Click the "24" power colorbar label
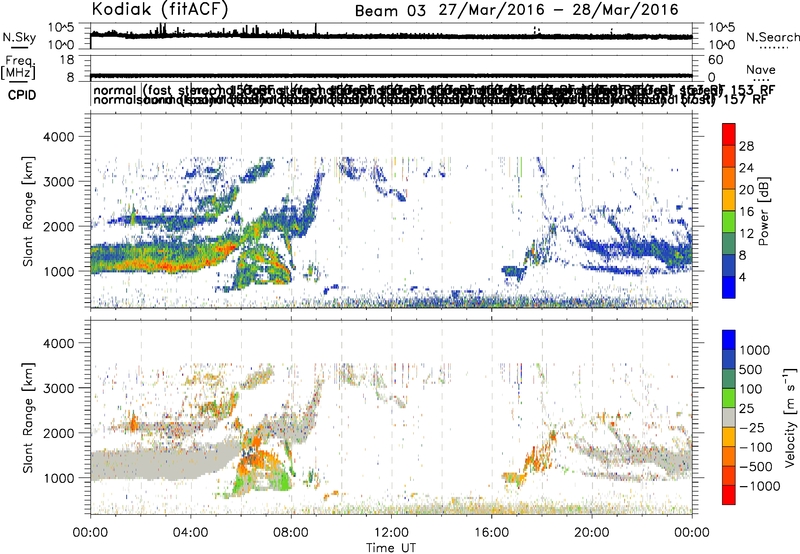Image resolution: width=800 pixels, height=554 pixels. tap(746, 168)
